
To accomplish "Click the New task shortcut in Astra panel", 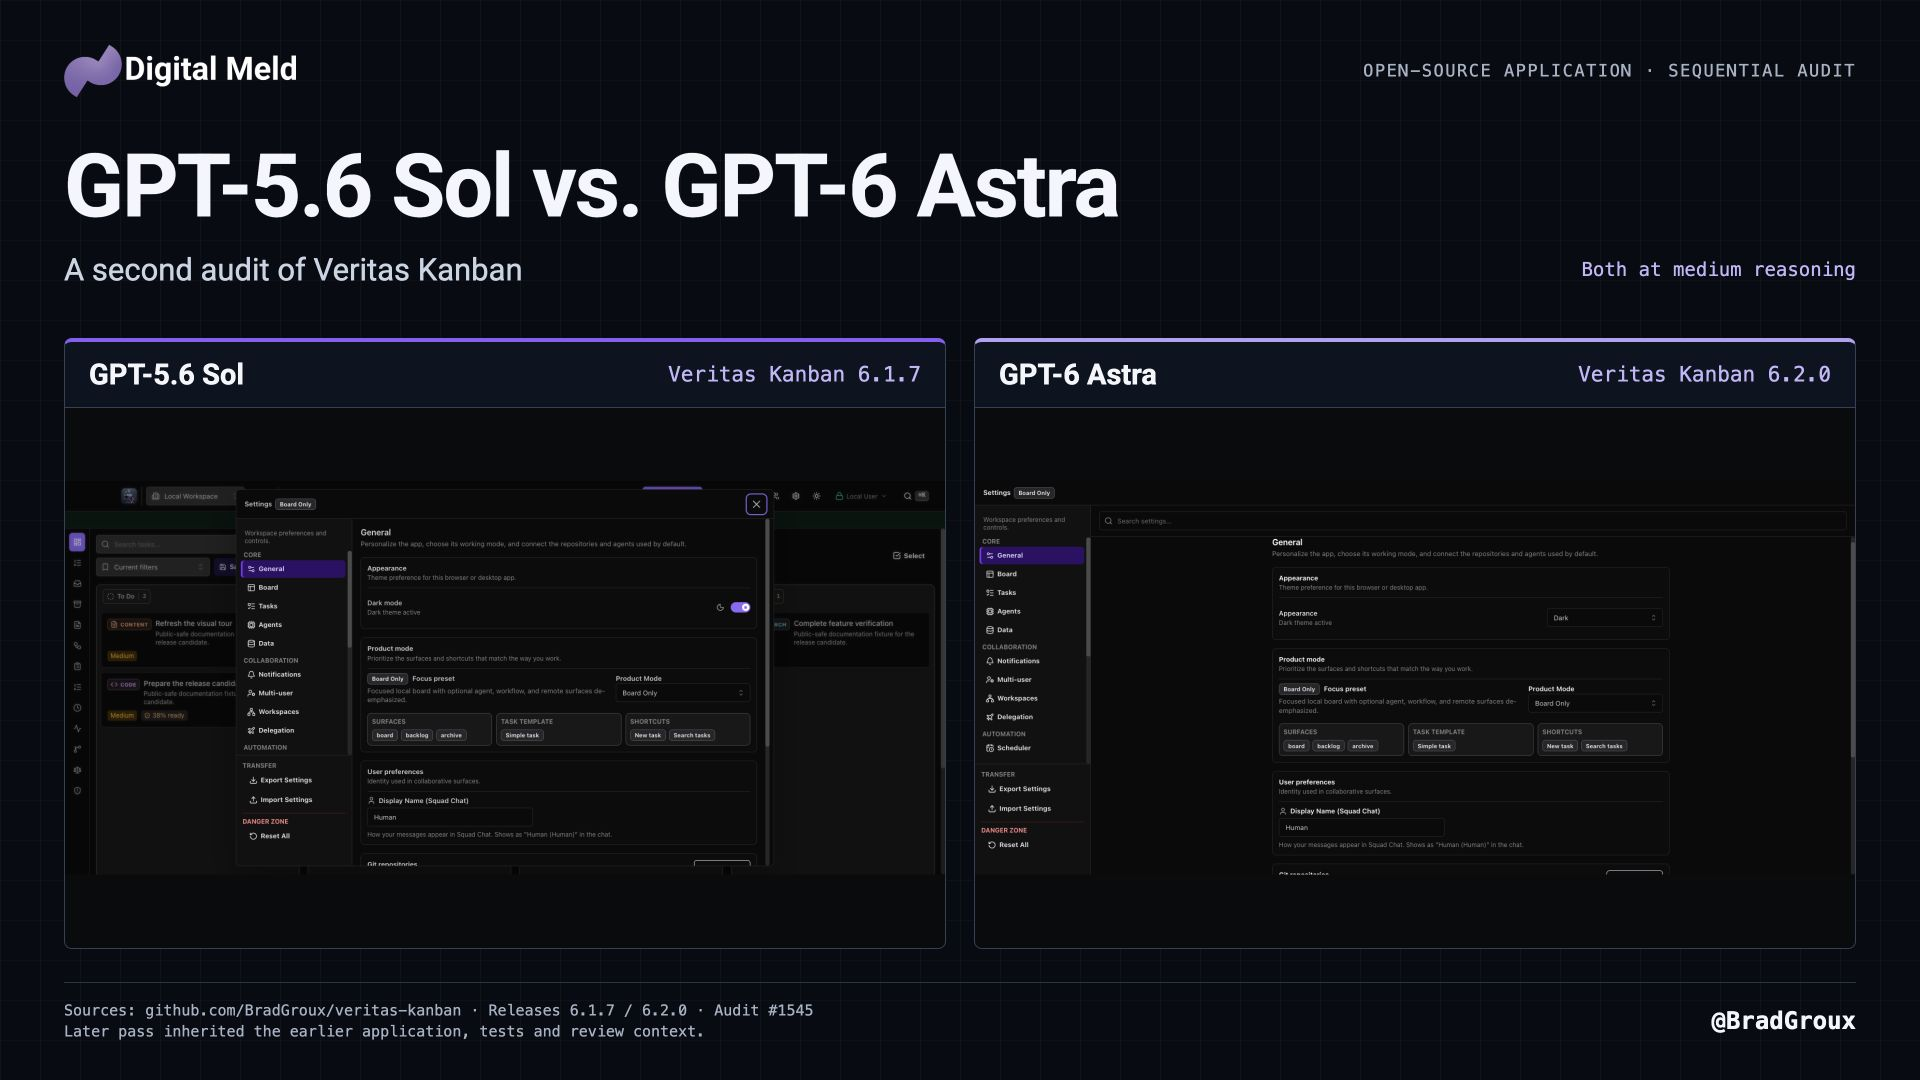I will tap(1560, 746).
